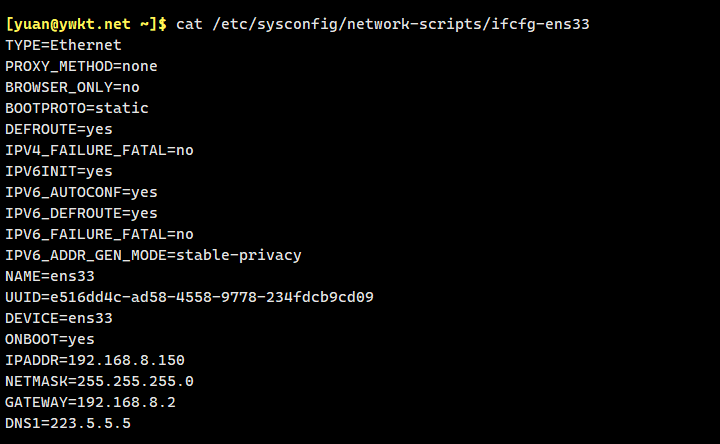The height and width of the screenshot is (444, 720).
Task: Click the BROWSER_ONLY=no entry
Action: point(72,87)
